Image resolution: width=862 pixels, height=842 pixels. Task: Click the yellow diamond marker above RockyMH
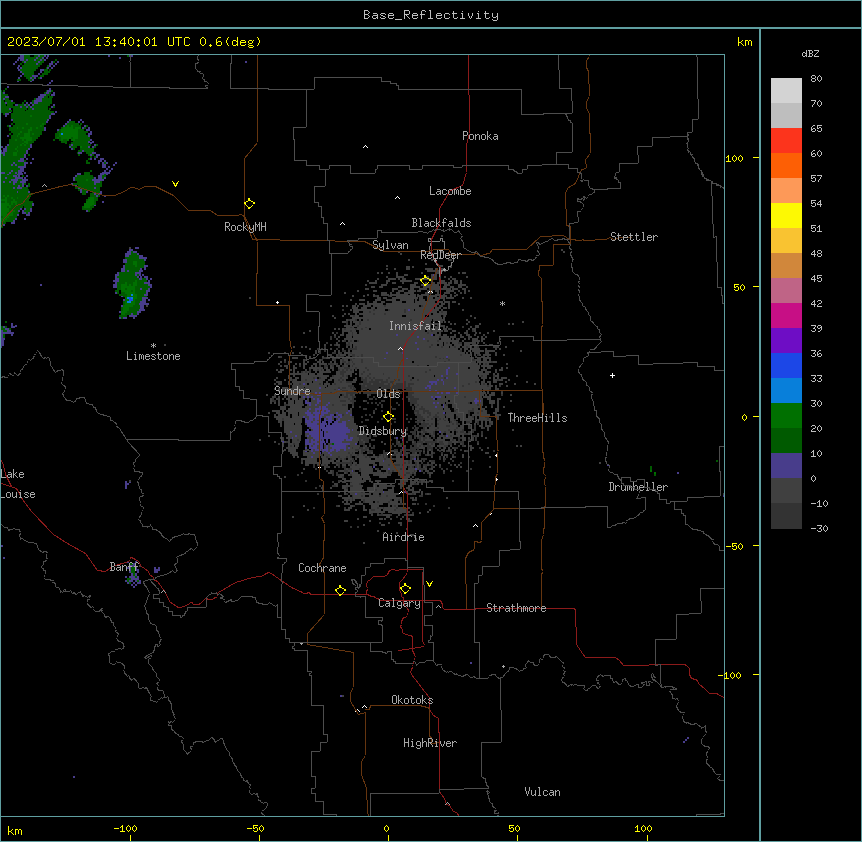[249, 204]
